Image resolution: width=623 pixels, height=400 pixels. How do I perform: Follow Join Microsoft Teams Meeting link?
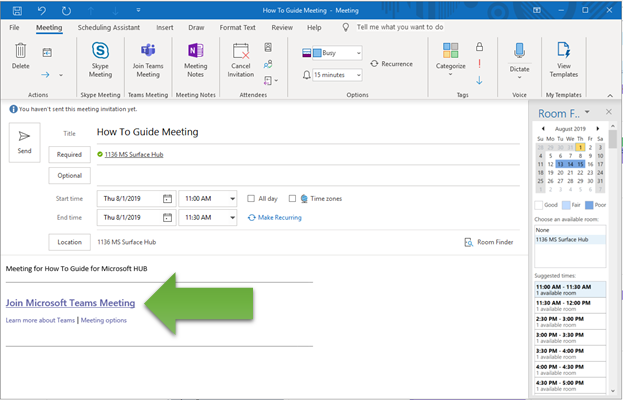[70, 303]
